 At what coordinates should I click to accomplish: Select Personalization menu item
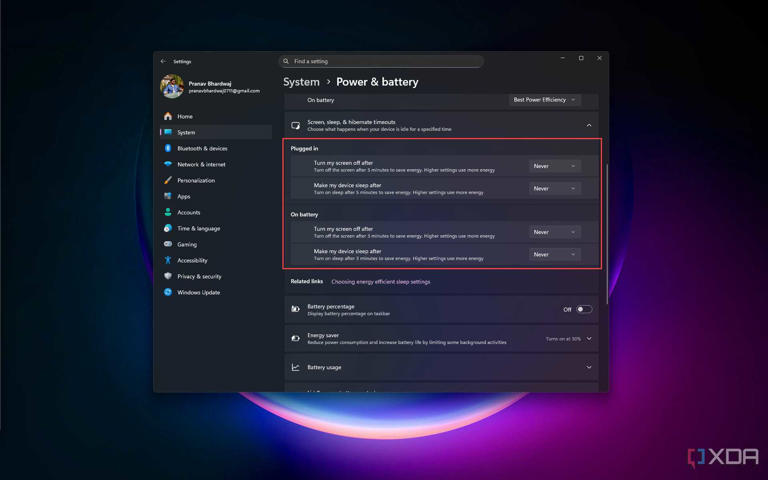click(x=216, y=180)
